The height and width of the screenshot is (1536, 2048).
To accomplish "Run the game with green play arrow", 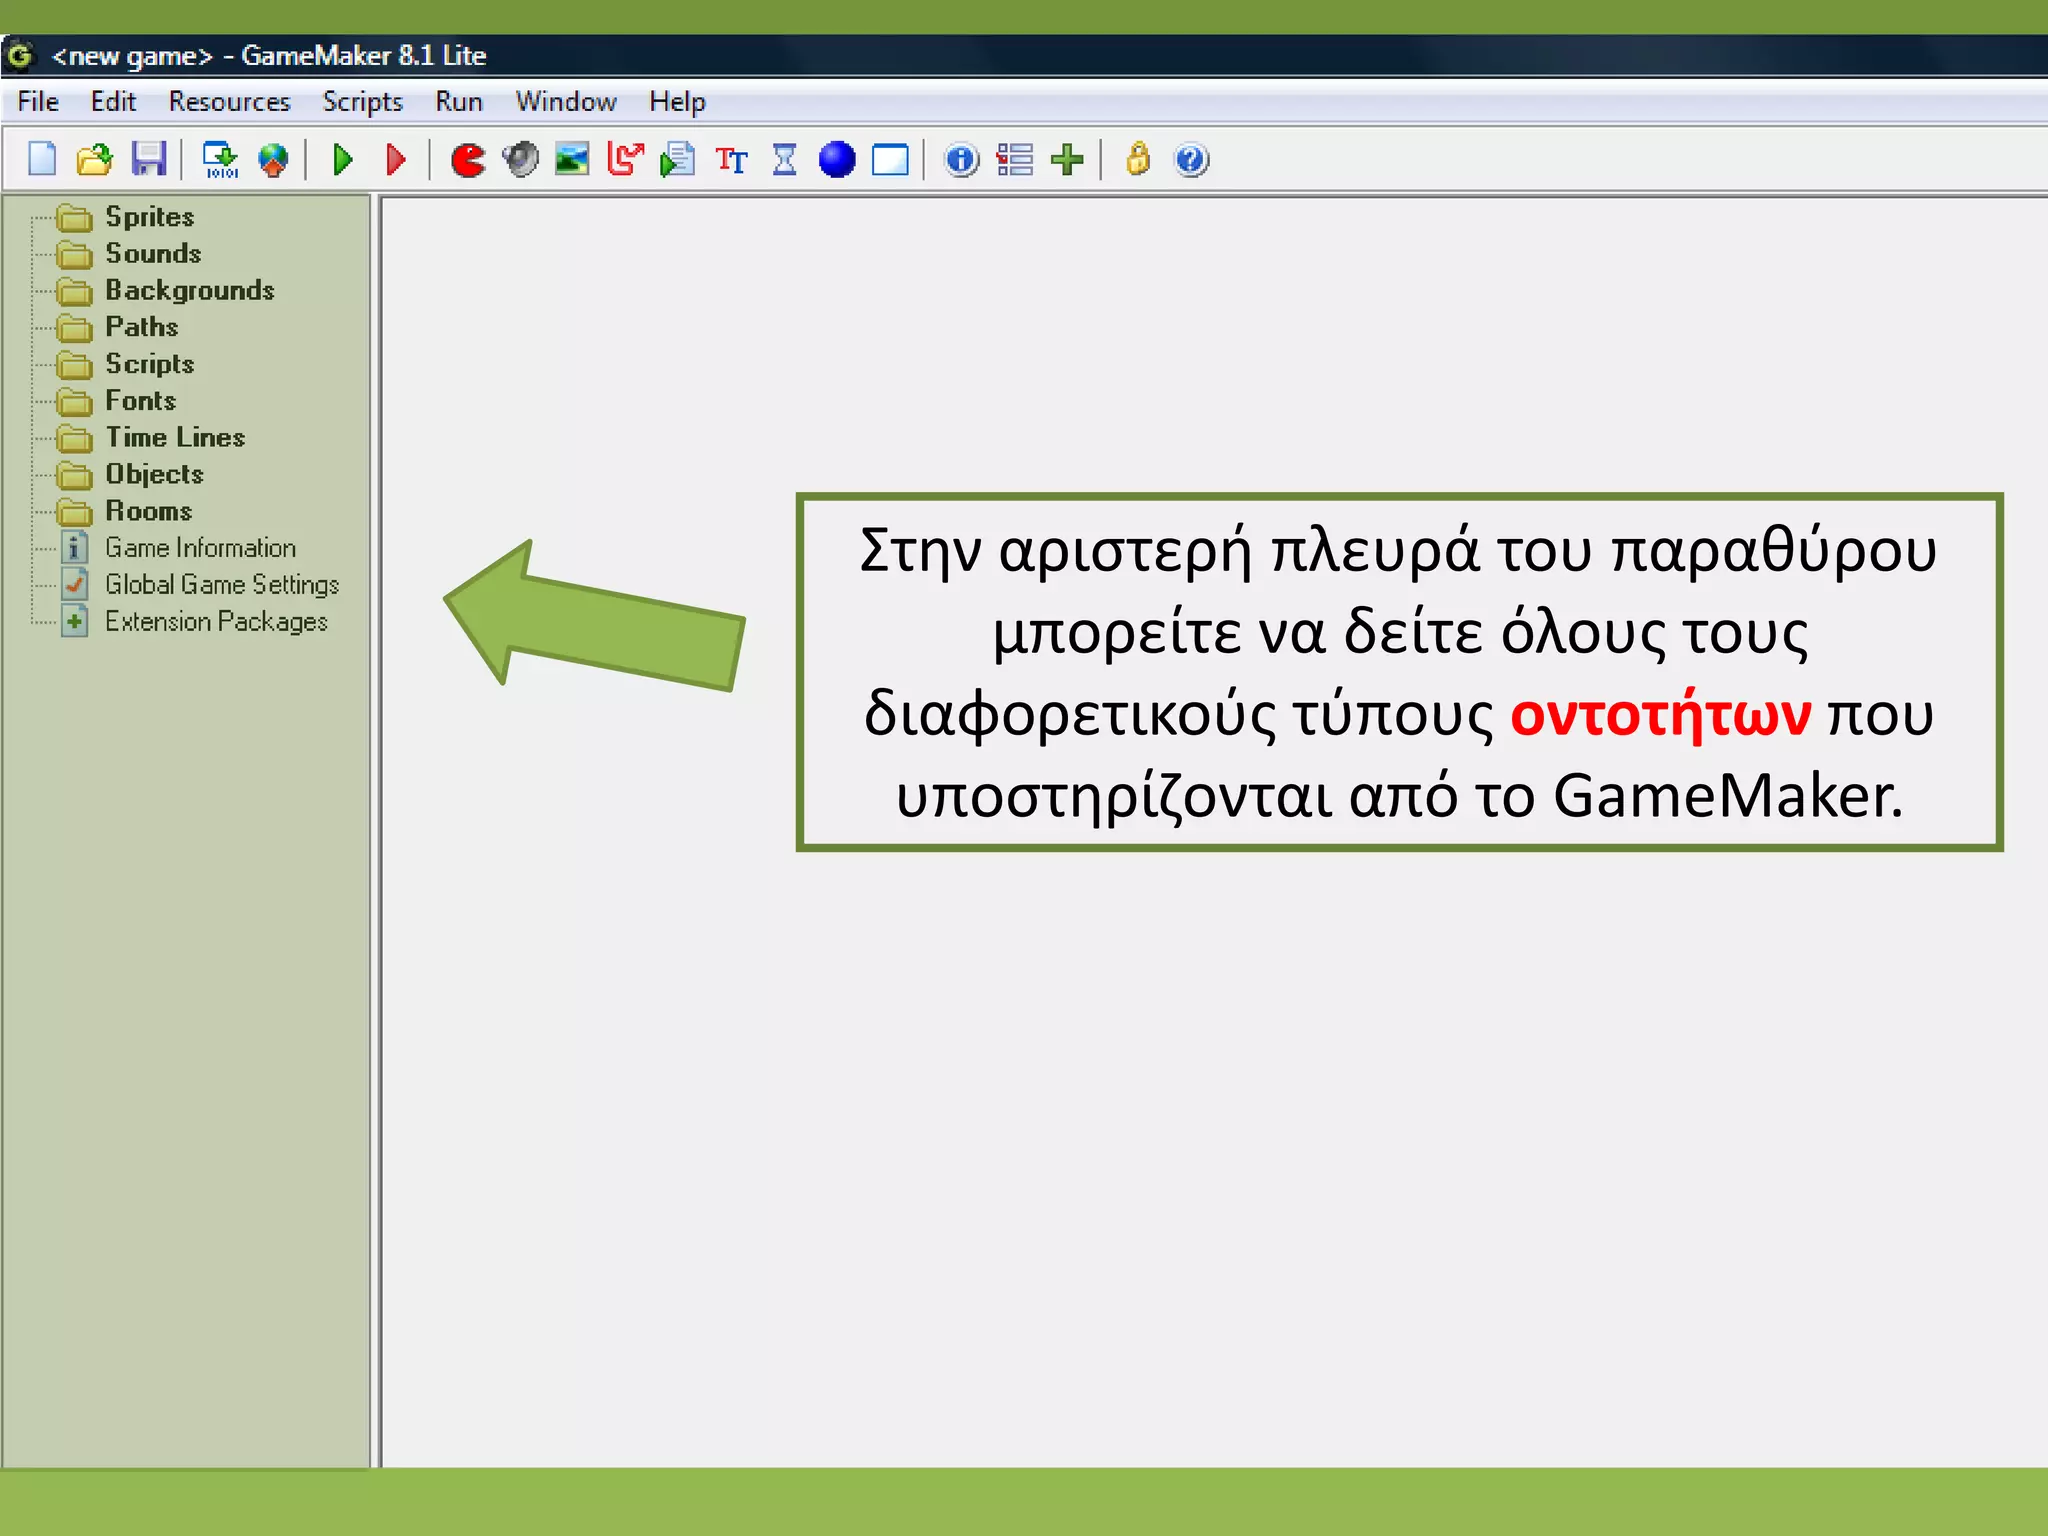I will pyautogui.click(x=343, y=159).
